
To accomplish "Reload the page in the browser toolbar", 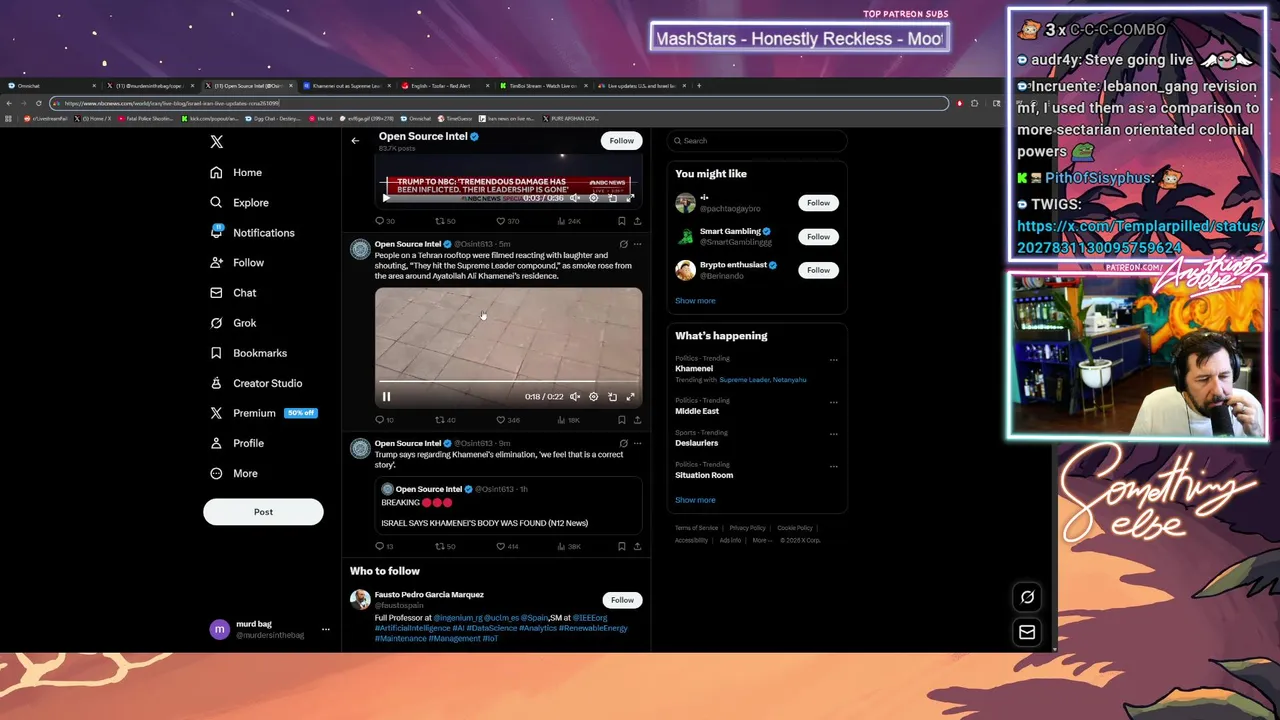I will coord(39,103).
